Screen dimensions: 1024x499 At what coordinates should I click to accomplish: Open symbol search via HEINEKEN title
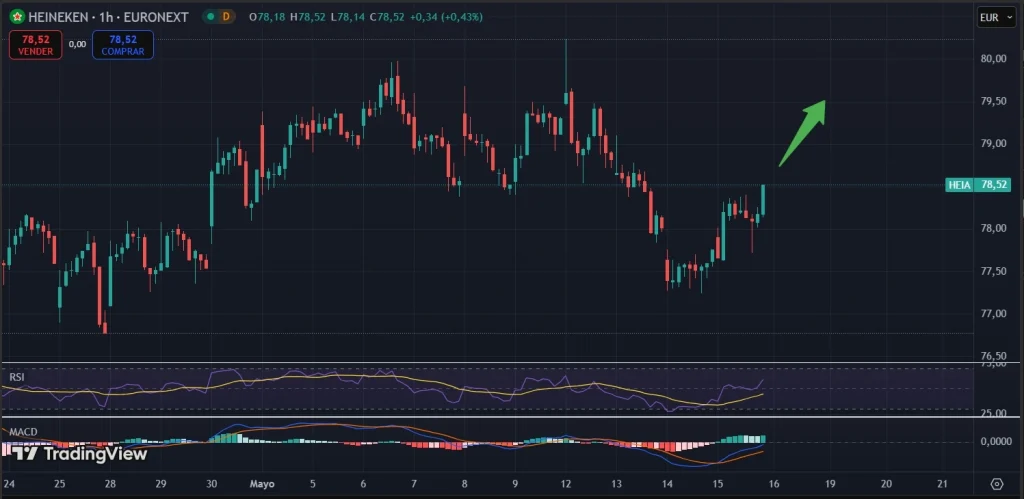click(59, 17)
